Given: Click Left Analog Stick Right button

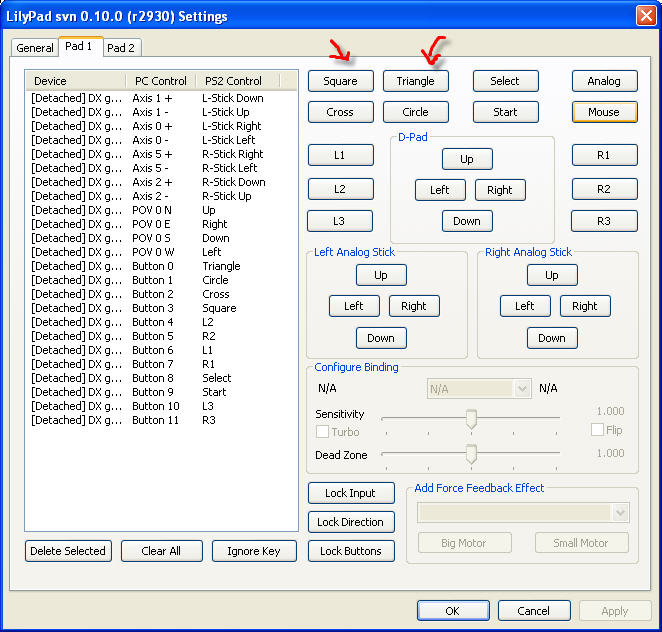Looking at the screenshot, I should 414,306.
